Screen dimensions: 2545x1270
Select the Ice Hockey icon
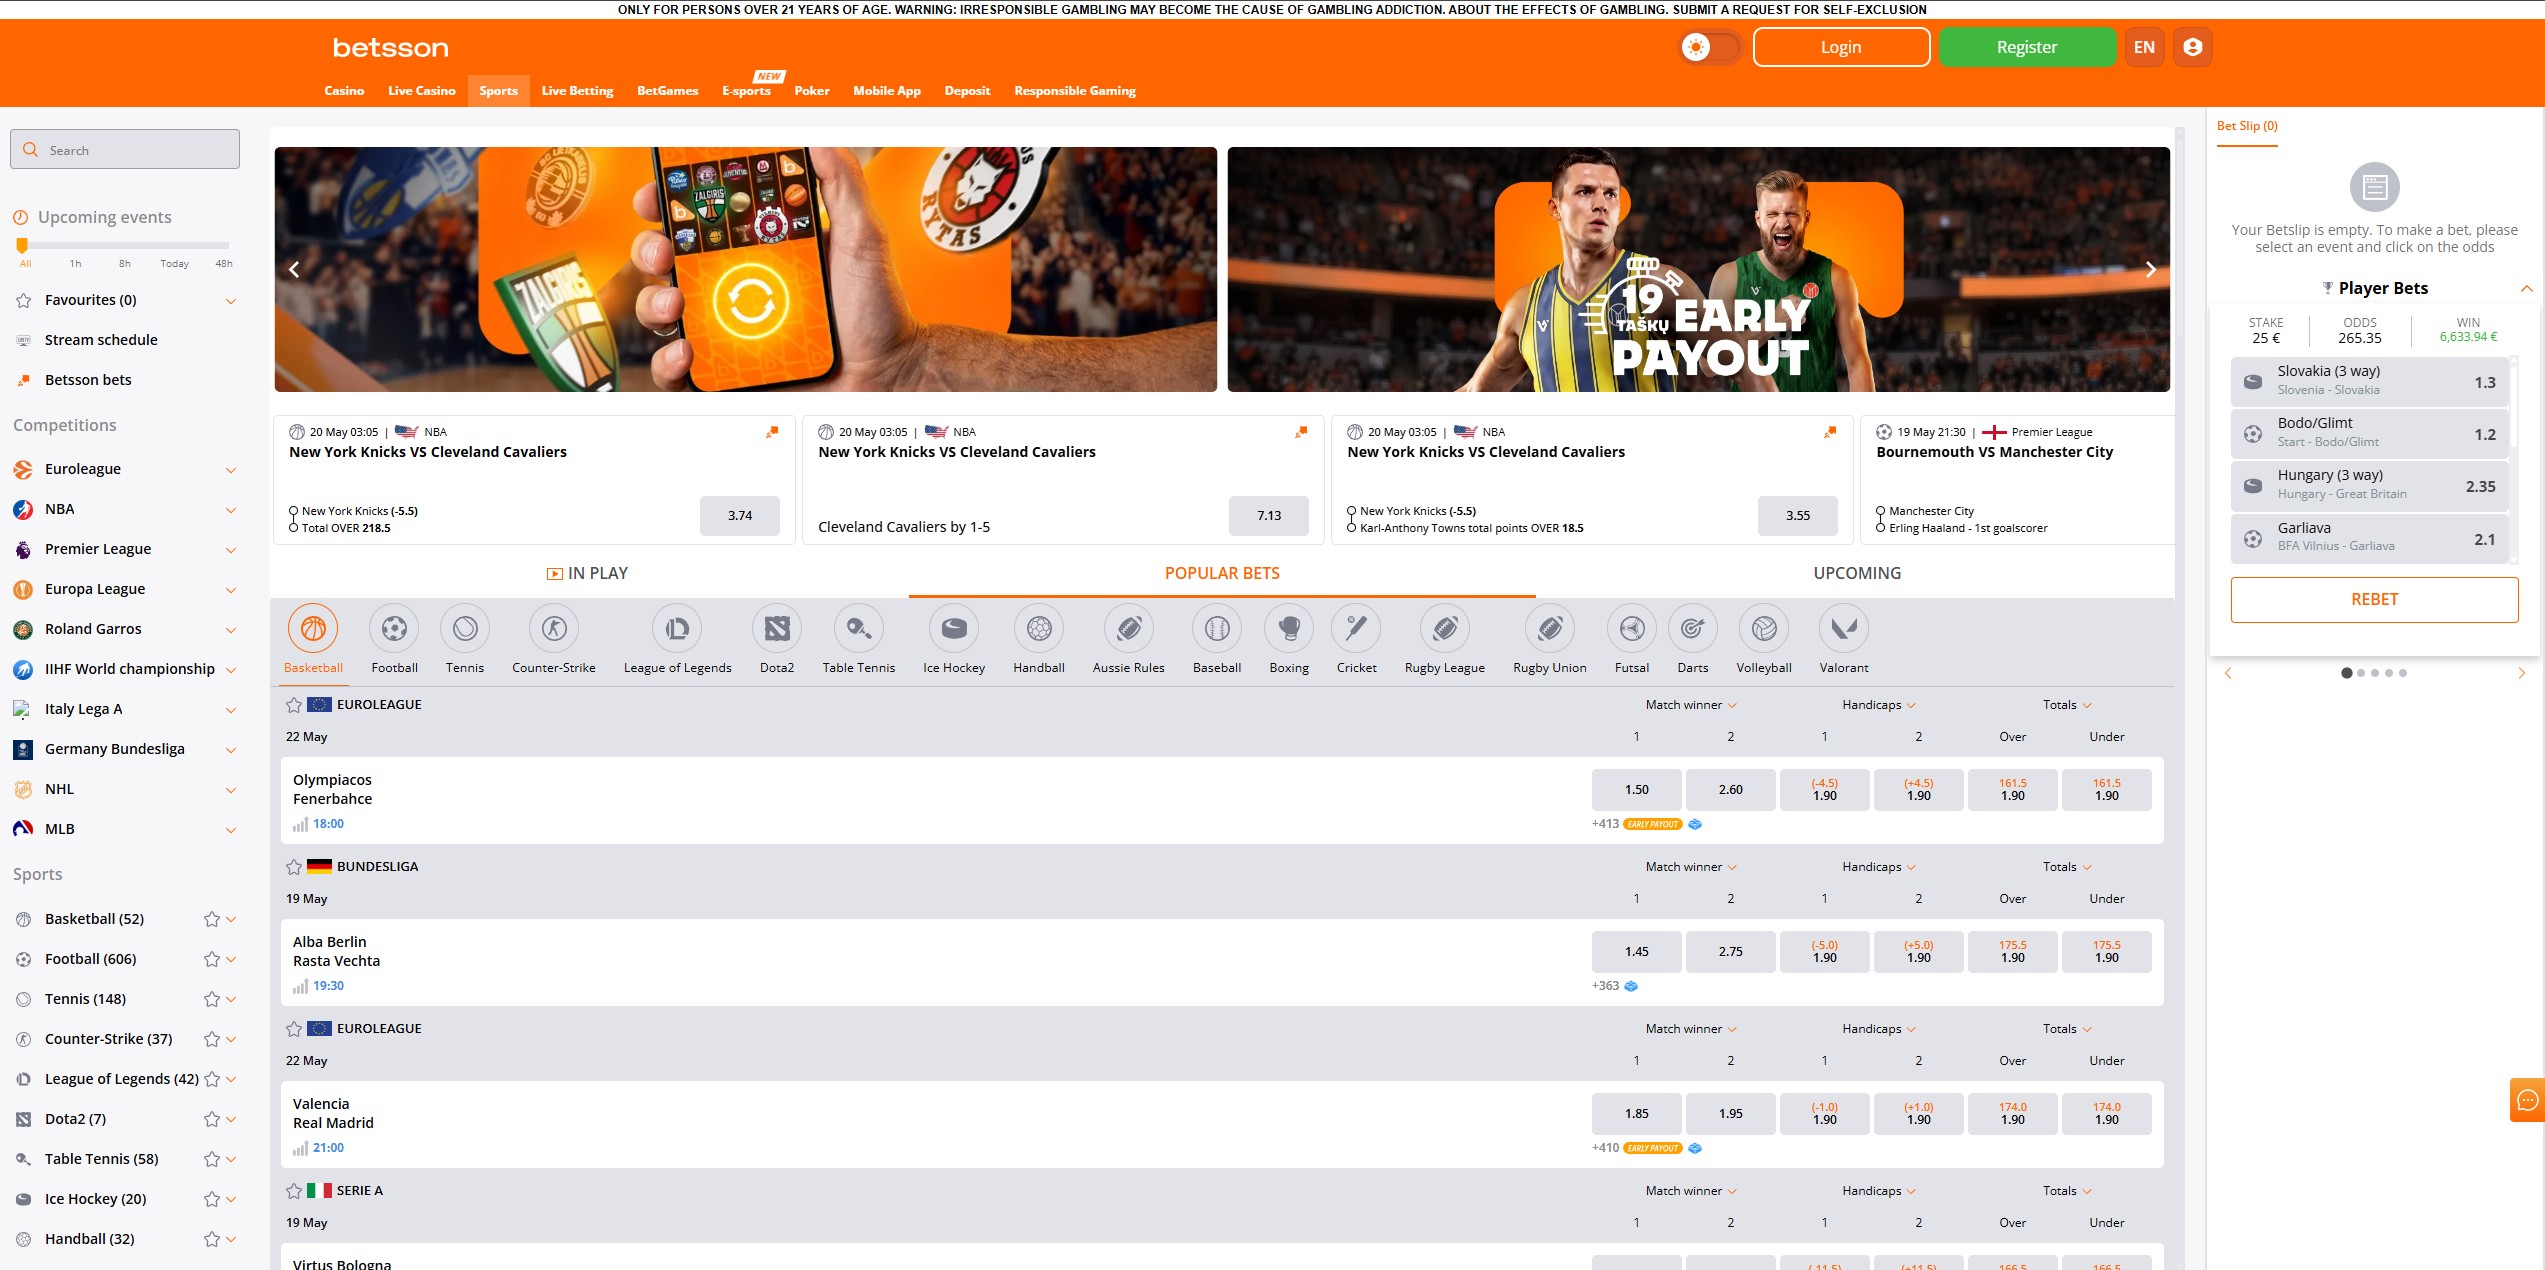click(x=954, y=629)
